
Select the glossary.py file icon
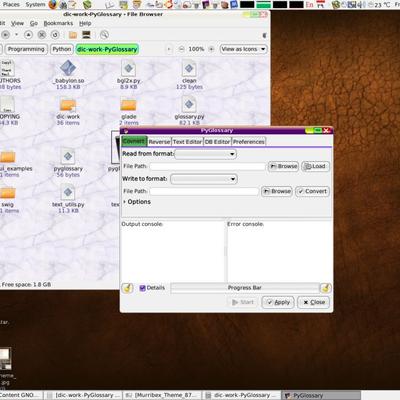click(x=189, y=105)
